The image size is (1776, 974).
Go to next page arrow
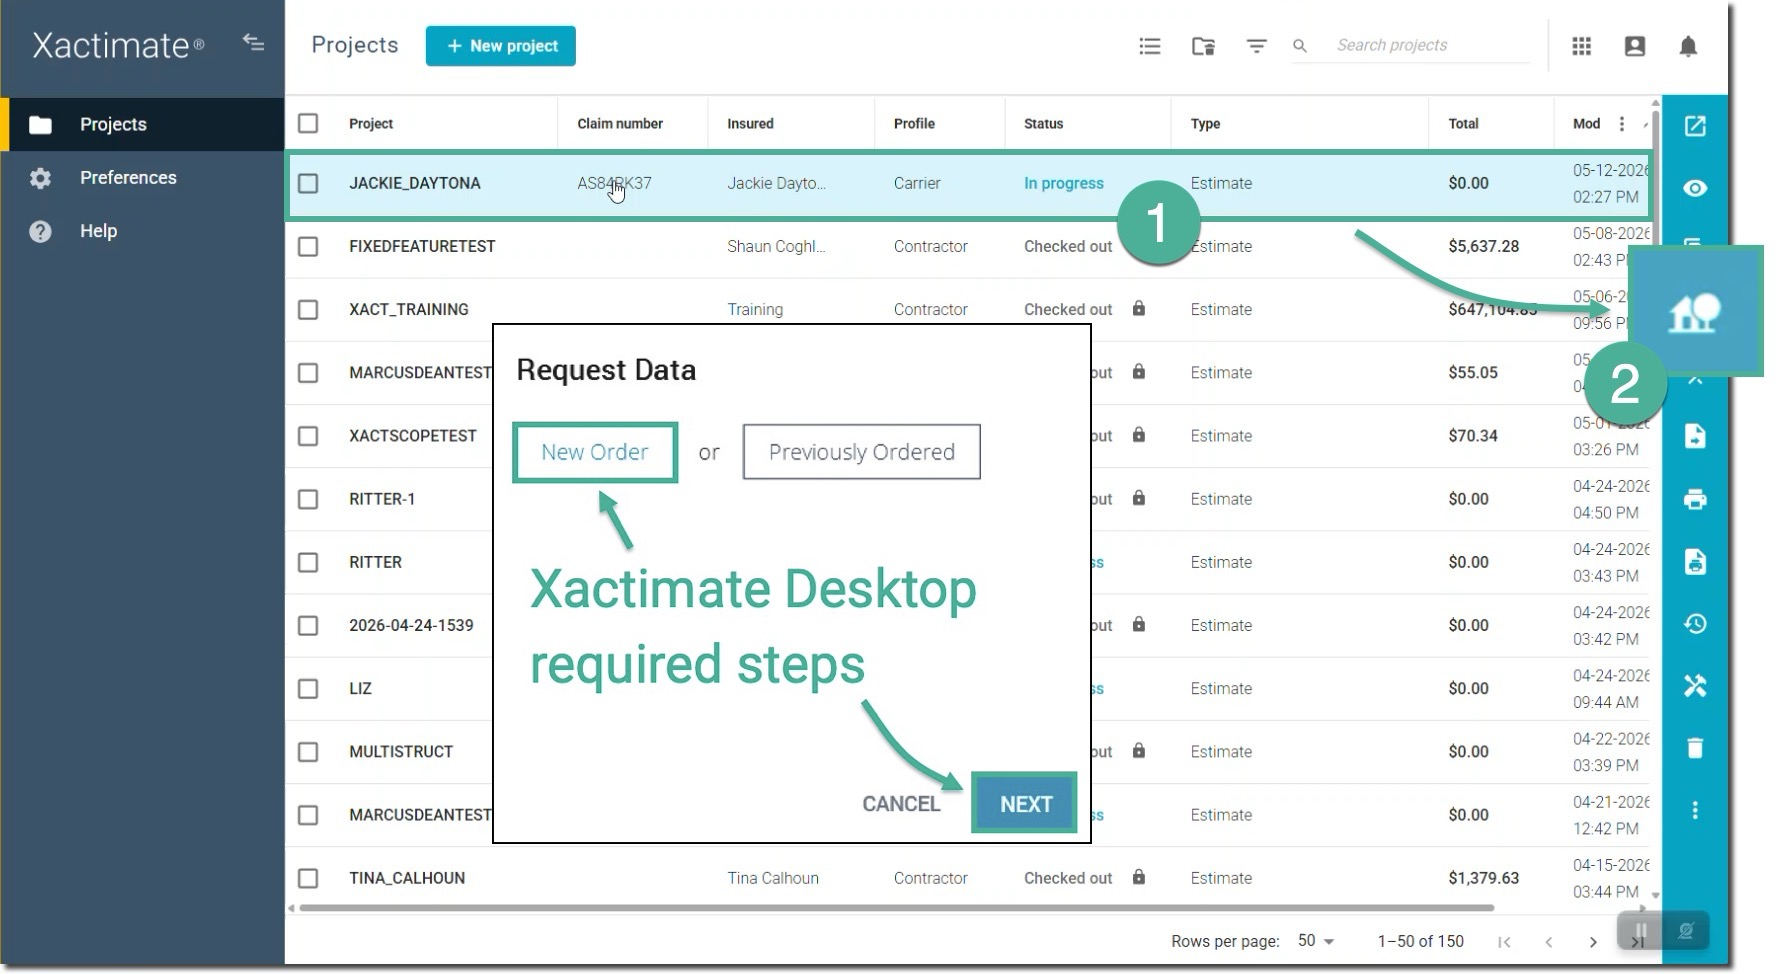(1593, 942)
